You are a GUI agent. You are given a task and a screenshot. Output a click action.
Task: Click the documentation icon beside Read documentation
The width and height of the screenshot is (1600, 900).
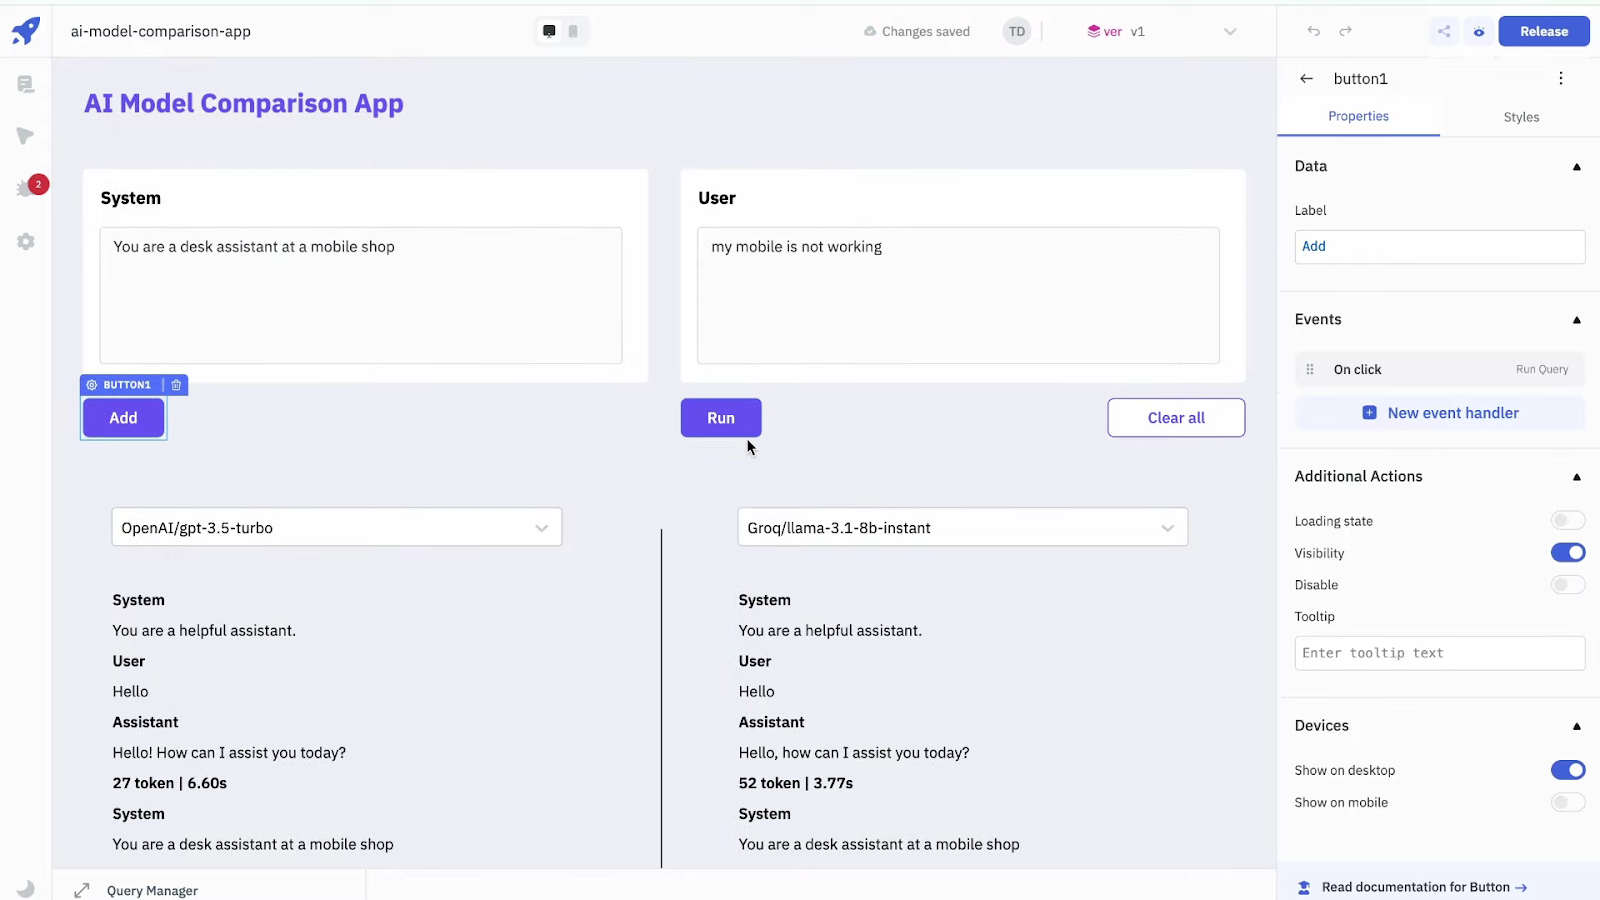tap(1304, 887)
